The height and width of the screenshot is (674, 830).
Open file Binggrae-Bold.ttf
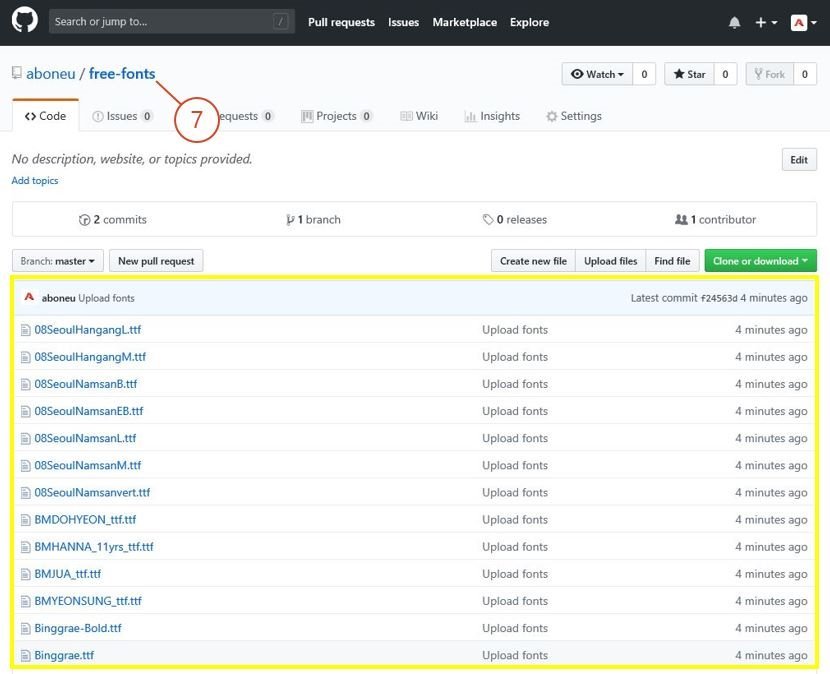[x=78, y=628]
